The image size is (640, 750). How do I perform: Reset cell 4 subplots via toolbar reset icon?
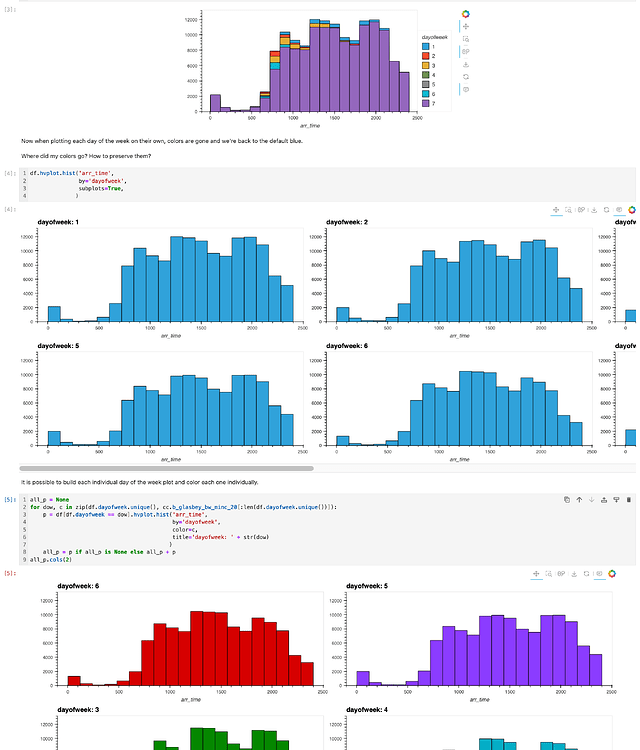coord(607,210)
